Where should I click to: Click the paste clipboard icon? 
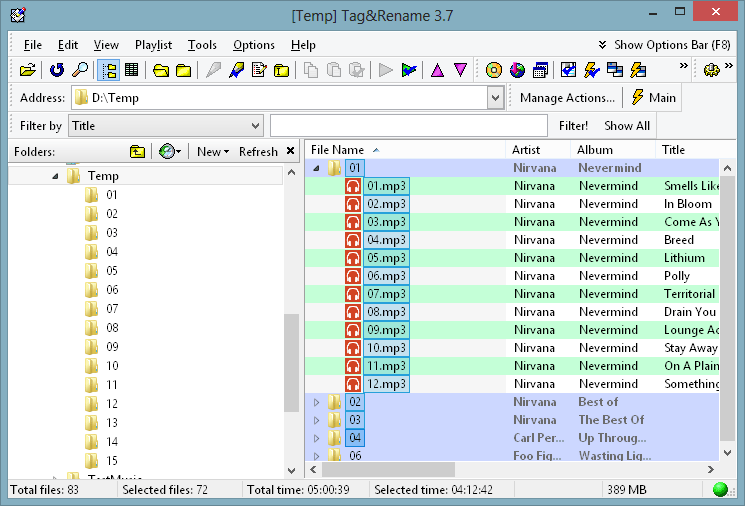334,70
